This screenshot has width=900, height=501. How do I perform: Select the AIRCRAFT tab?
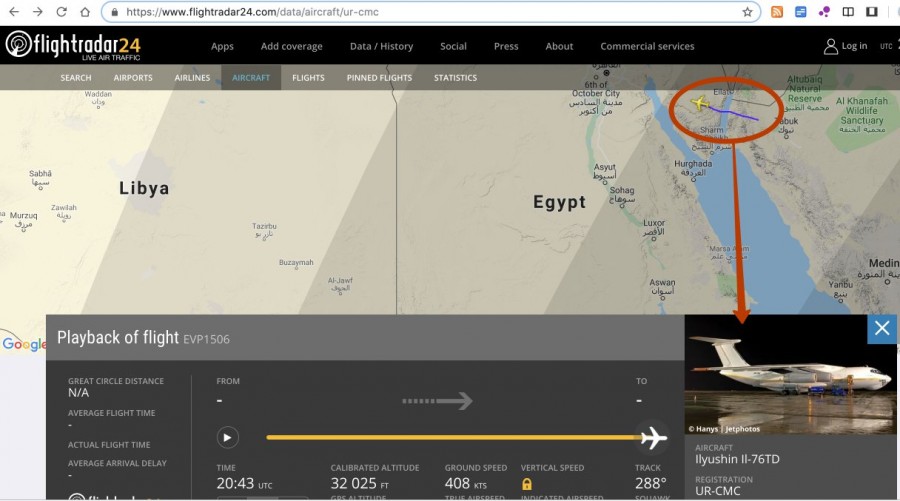pyautogui.click(x=251, y=77)
